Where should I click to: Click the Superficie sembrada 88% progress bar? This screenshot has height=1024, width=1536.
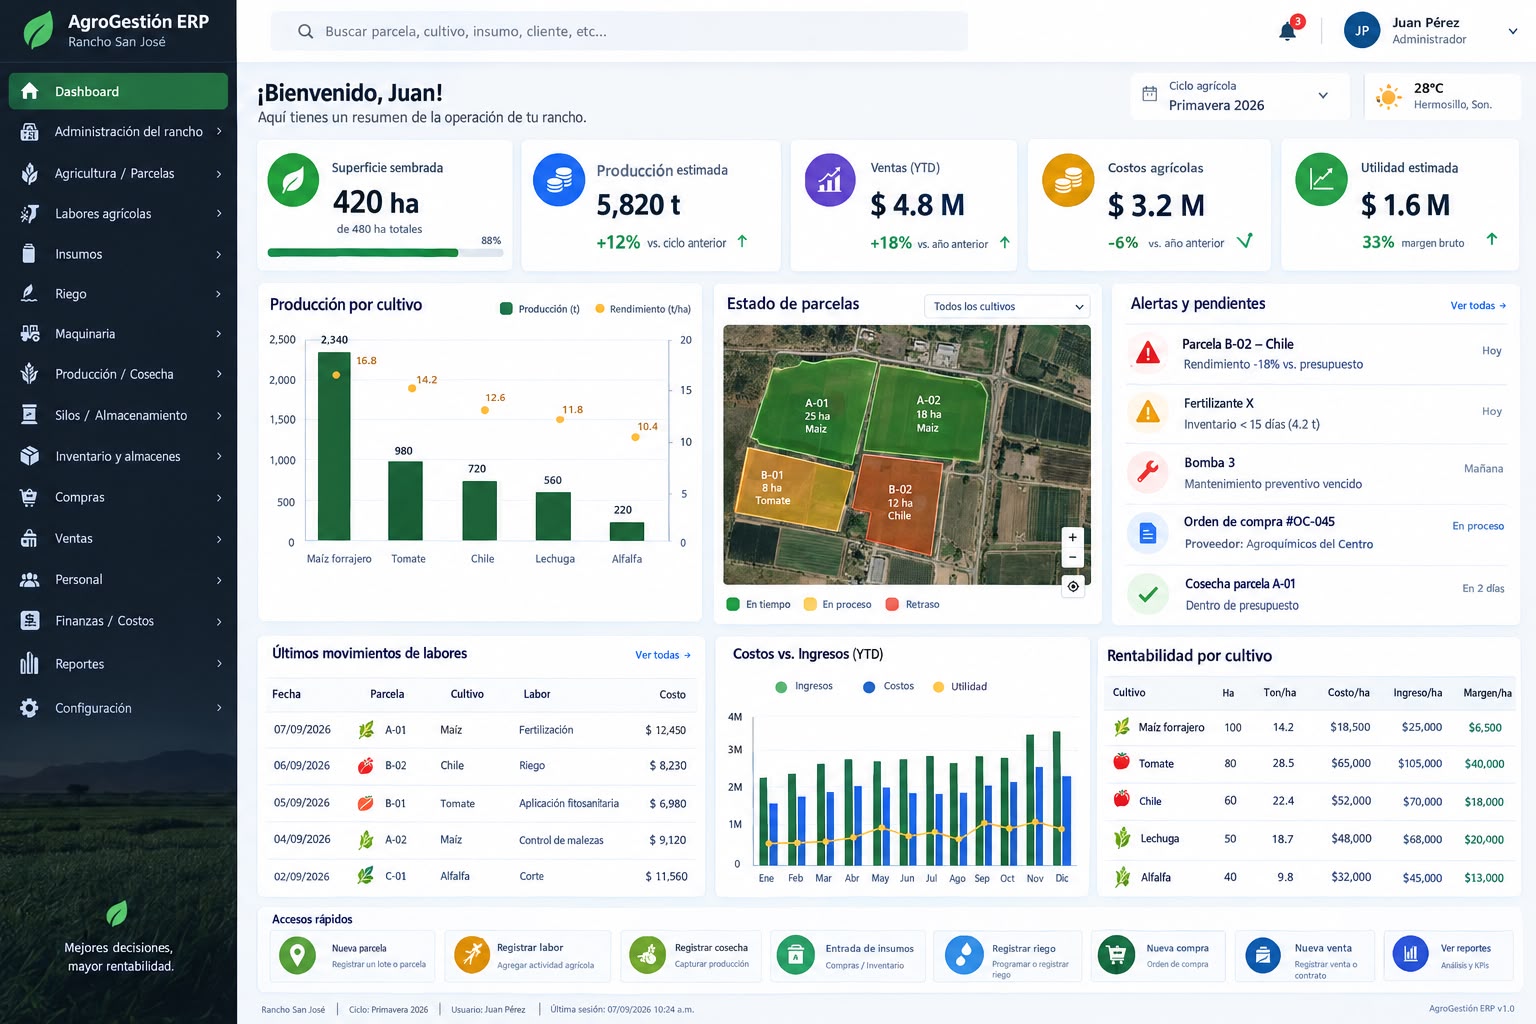pos(385,253)
